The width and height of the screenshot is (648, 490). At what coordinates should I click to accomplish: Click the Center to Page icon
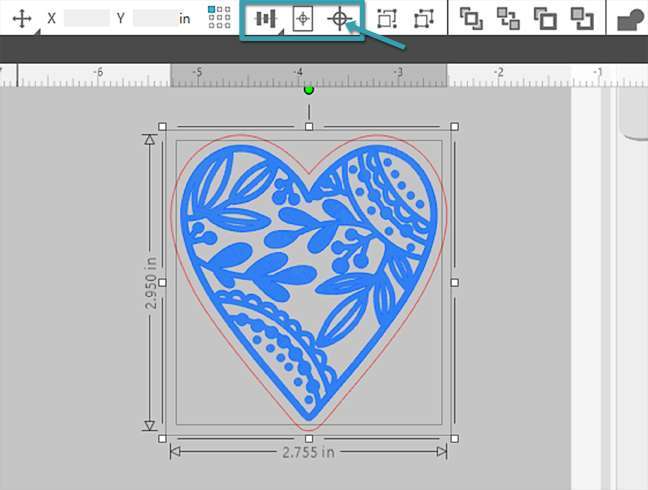[303, 19]
